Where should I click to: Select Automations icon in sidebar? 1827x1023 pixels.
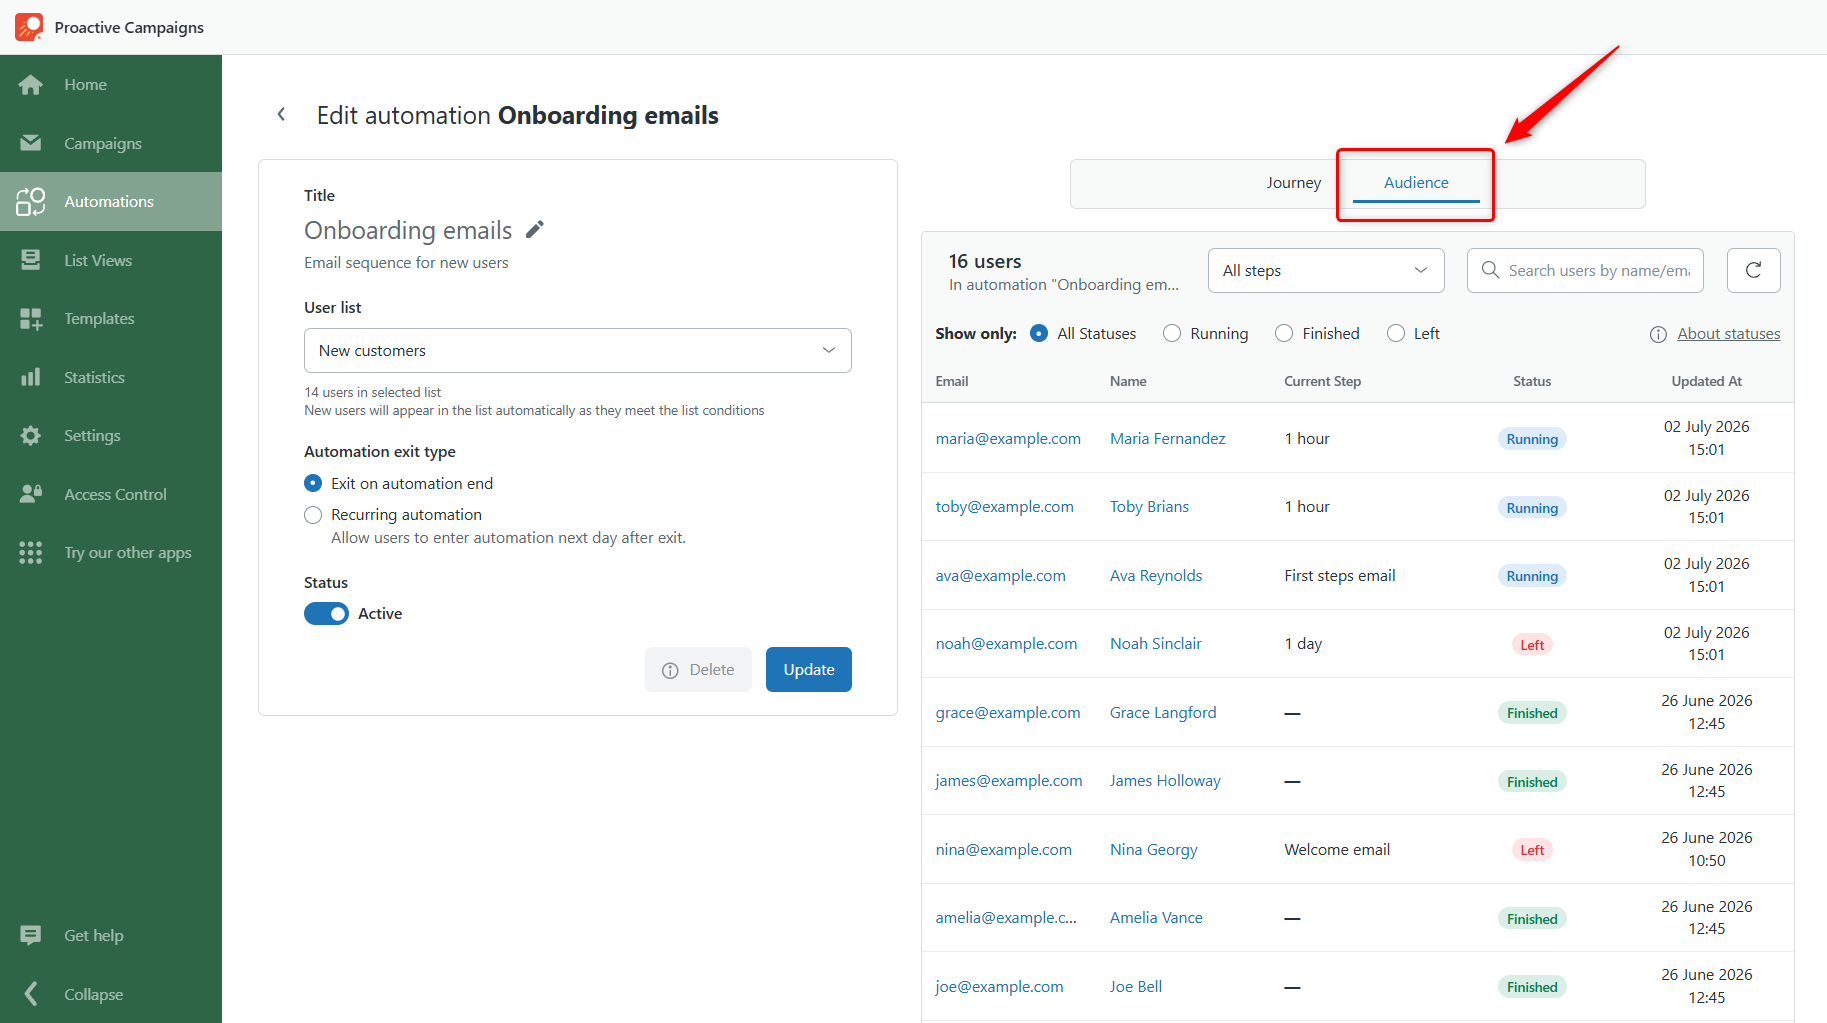pyautogui.click(x=31, y=202)
